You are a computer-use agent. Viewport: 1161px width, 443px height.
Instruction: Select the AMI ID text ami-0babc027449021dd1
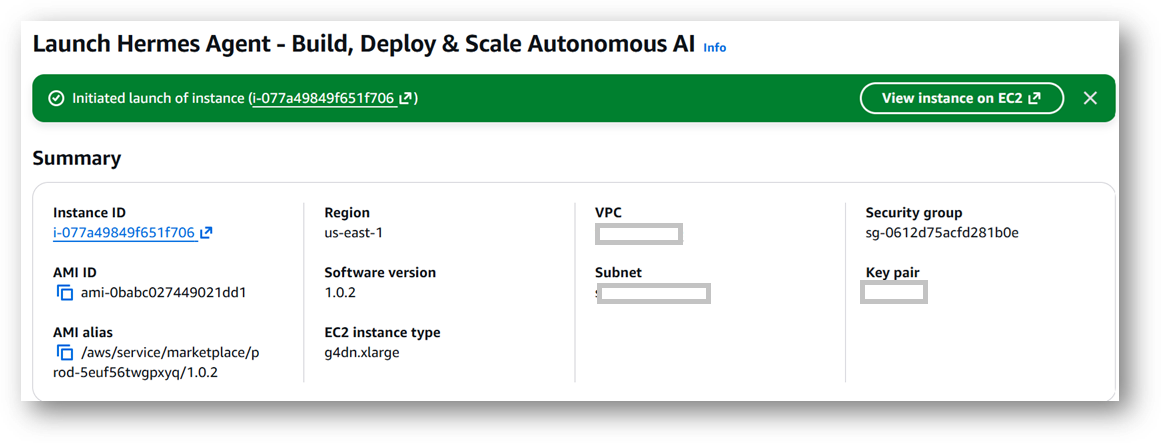coord(163,293)
